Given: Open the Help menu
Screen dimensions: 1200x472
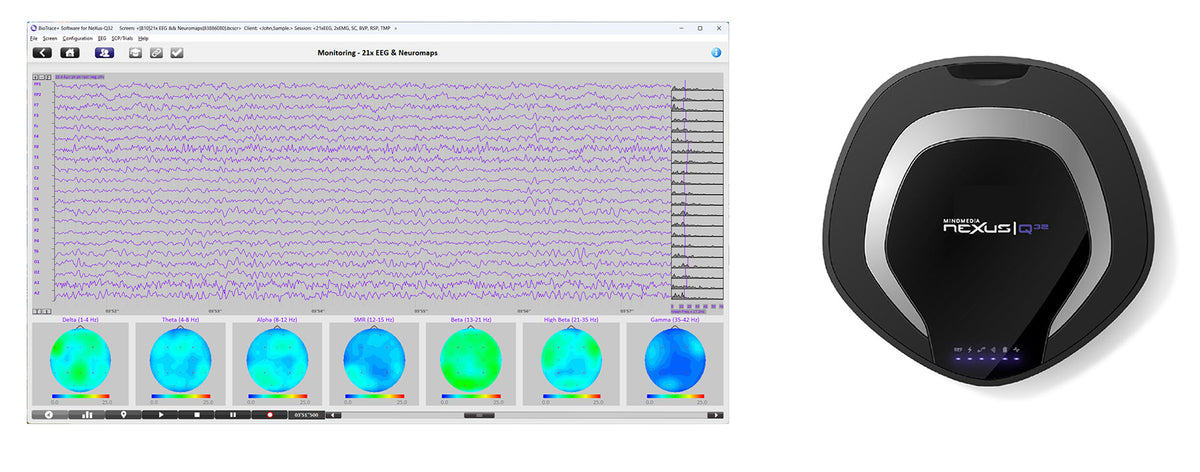Looking at the screenshot, I should click(x=143, y=38).
